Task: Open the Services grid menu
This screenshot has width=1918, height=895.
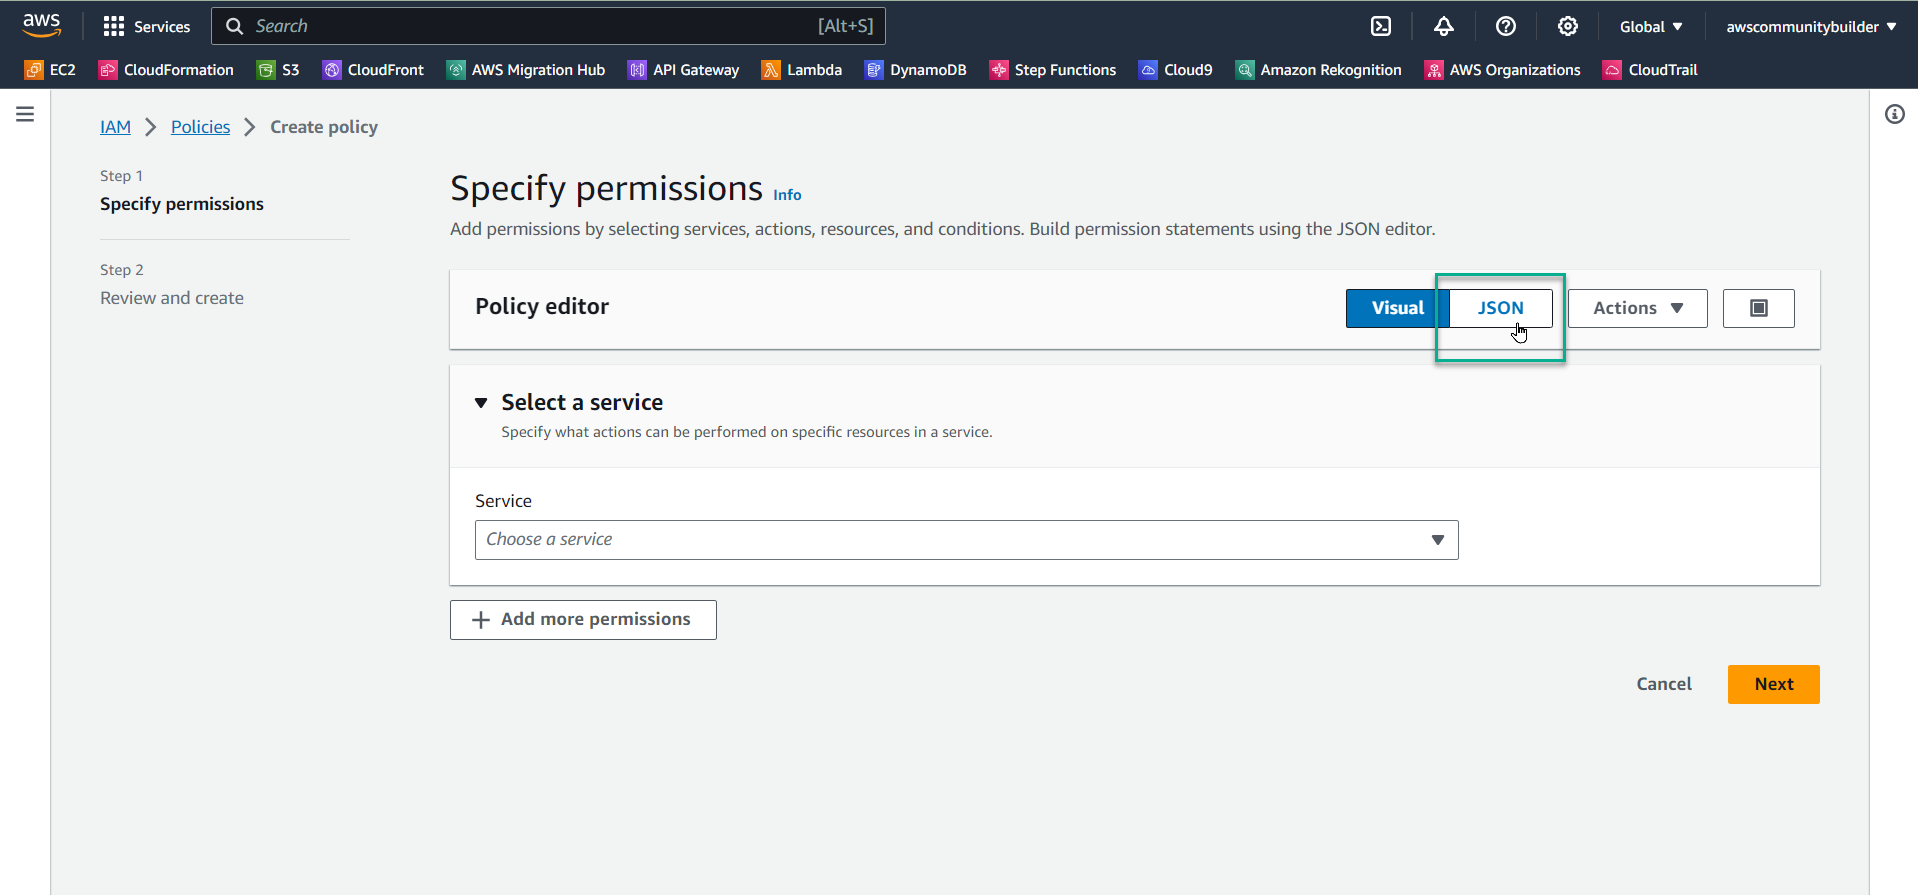Action: coord(146,26)
